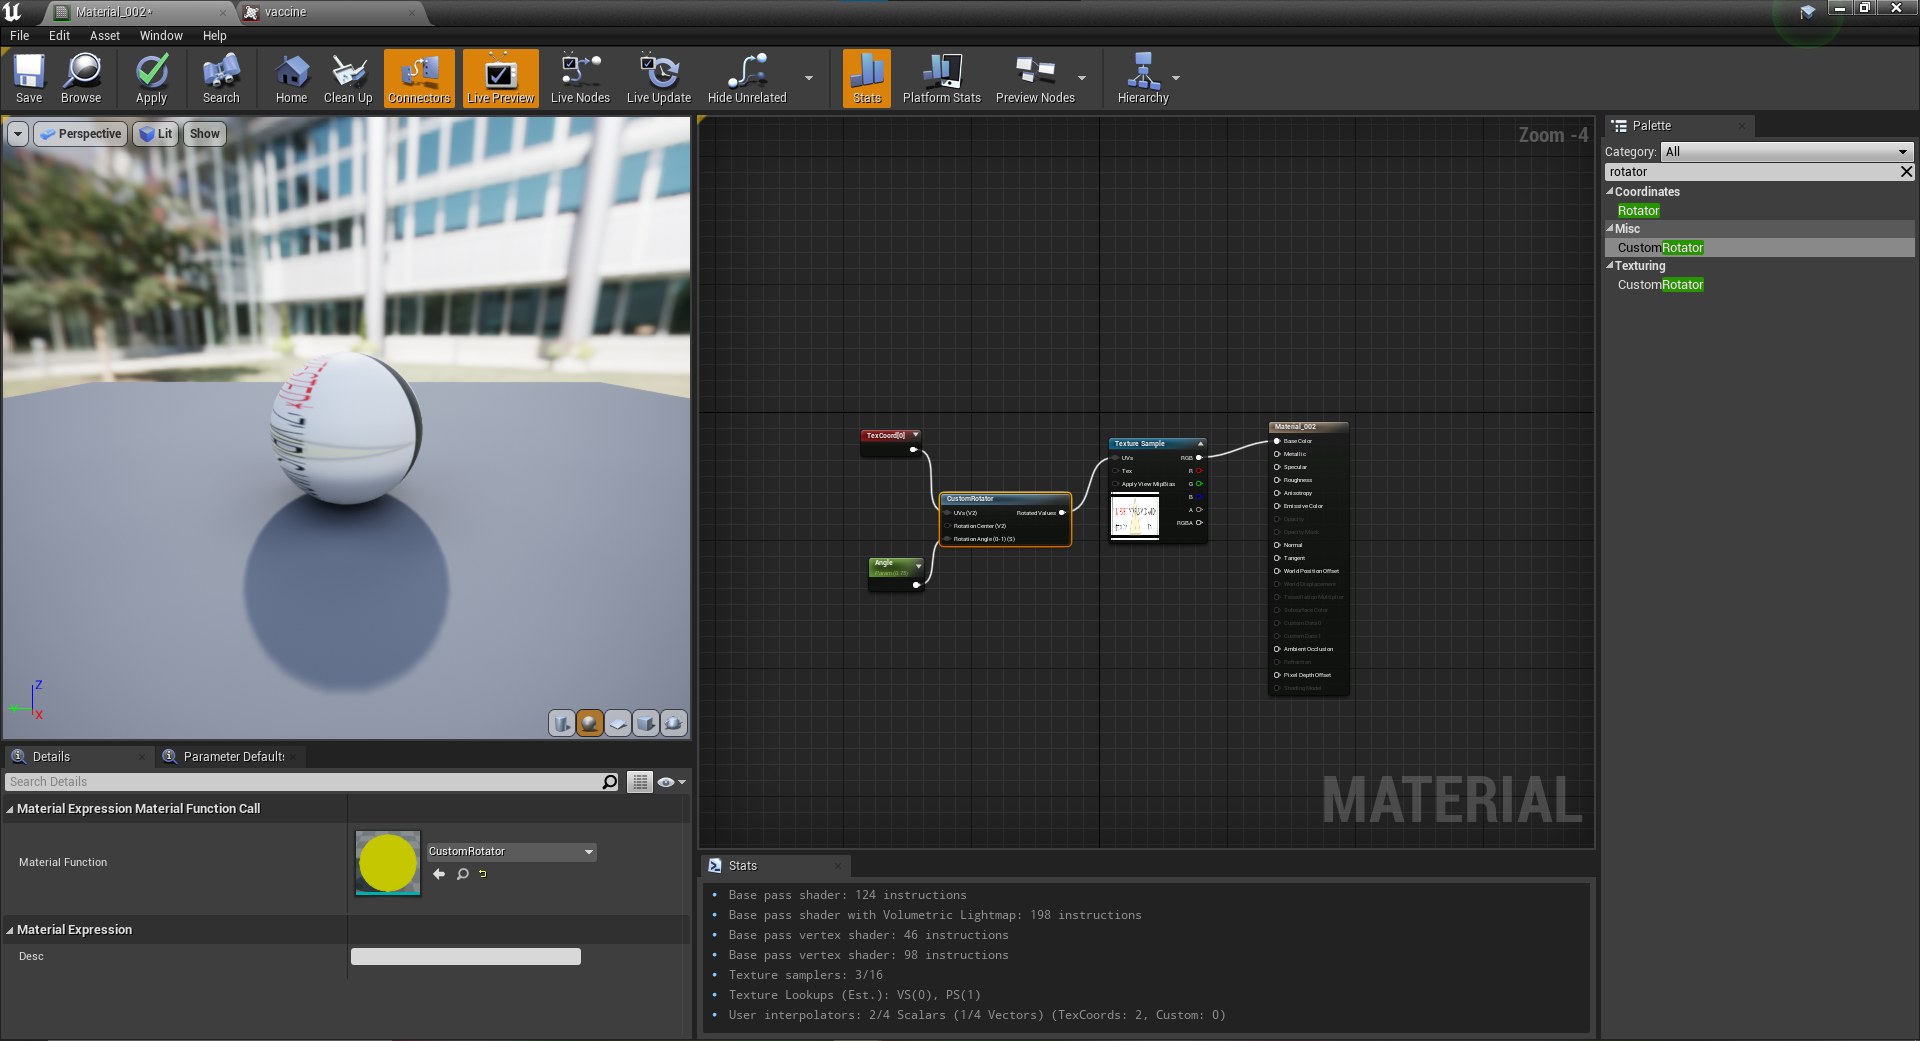Click the Lit view mode button
1920x1041 pixels.
(x=156, y=134)
